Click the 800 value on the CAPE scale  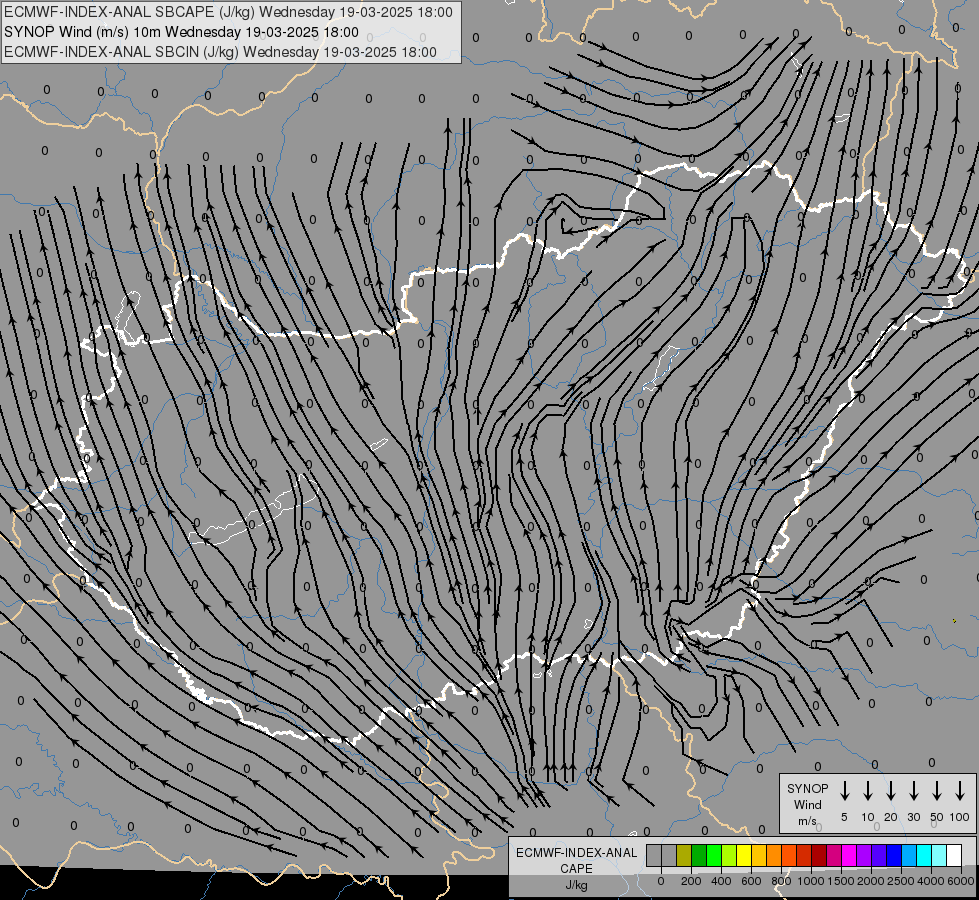tap(781, 881)
